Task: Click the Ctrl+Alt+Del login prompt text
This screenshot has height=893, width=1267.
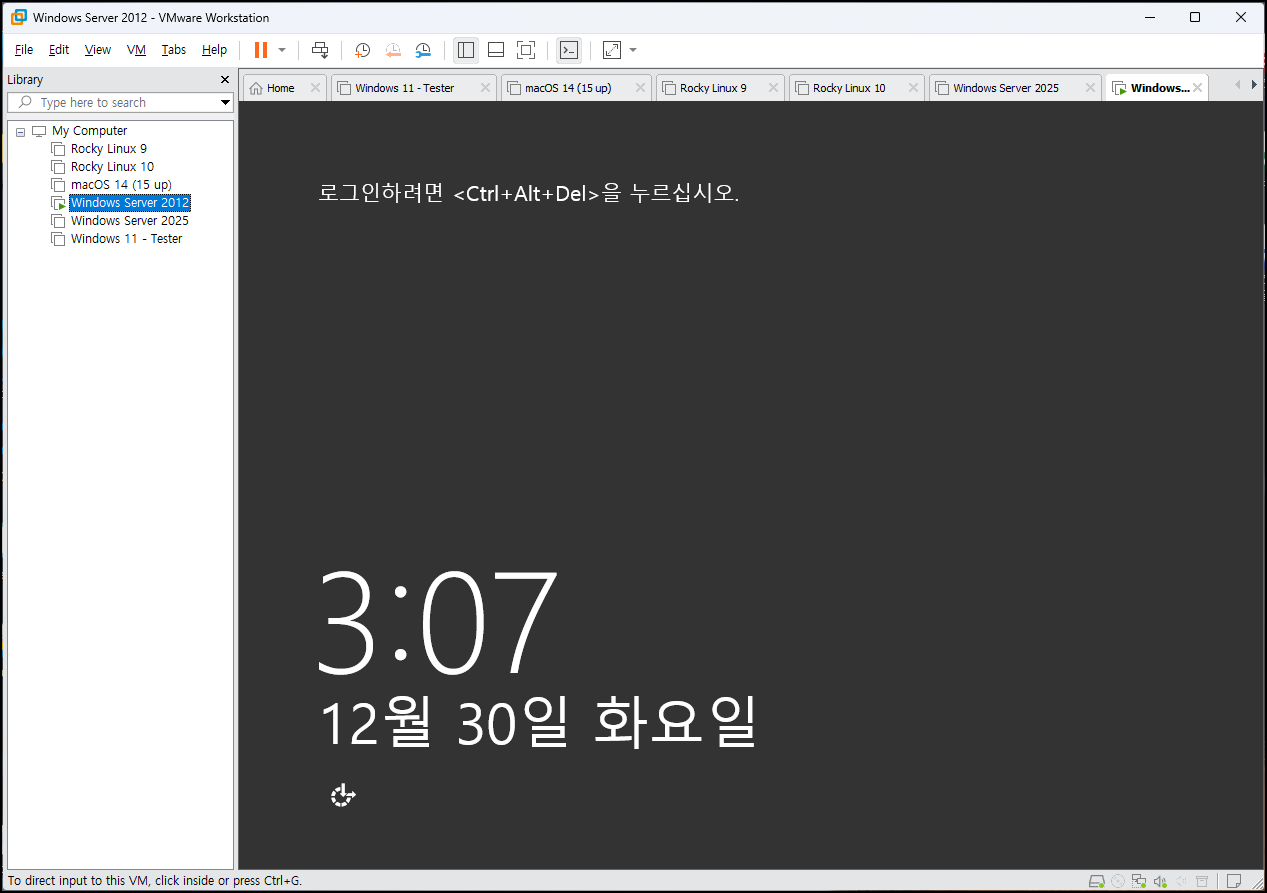Action: tap(528, 194)
